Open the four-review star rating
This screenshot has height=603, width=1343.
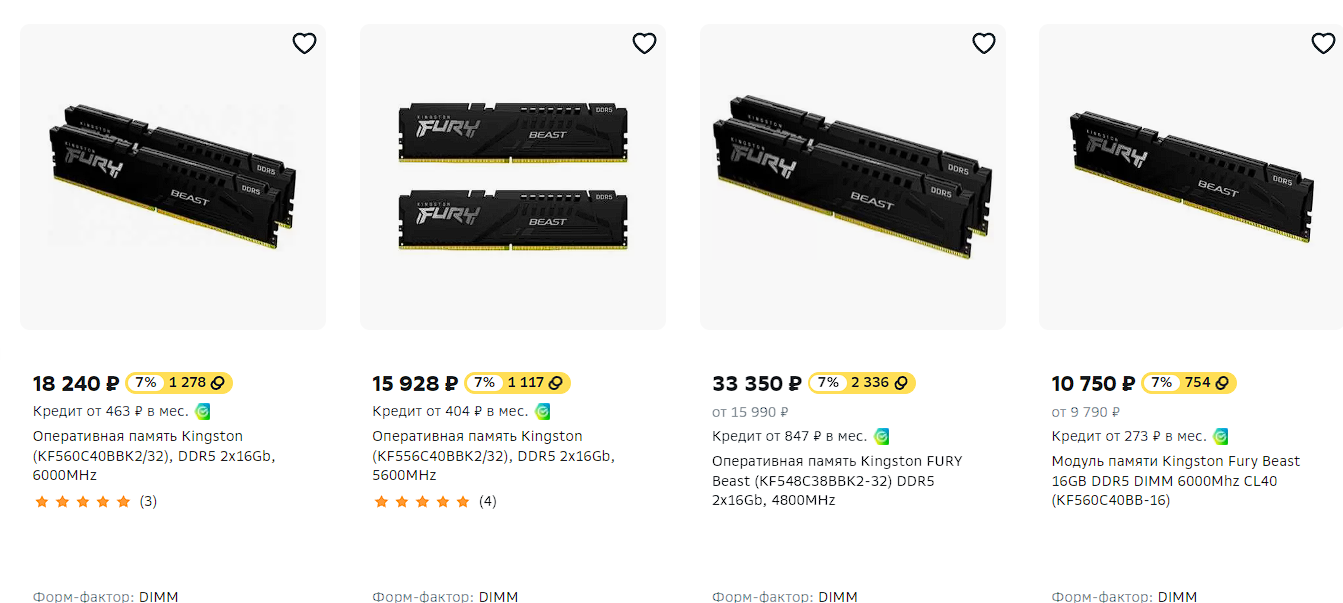[x=435, y=501]
